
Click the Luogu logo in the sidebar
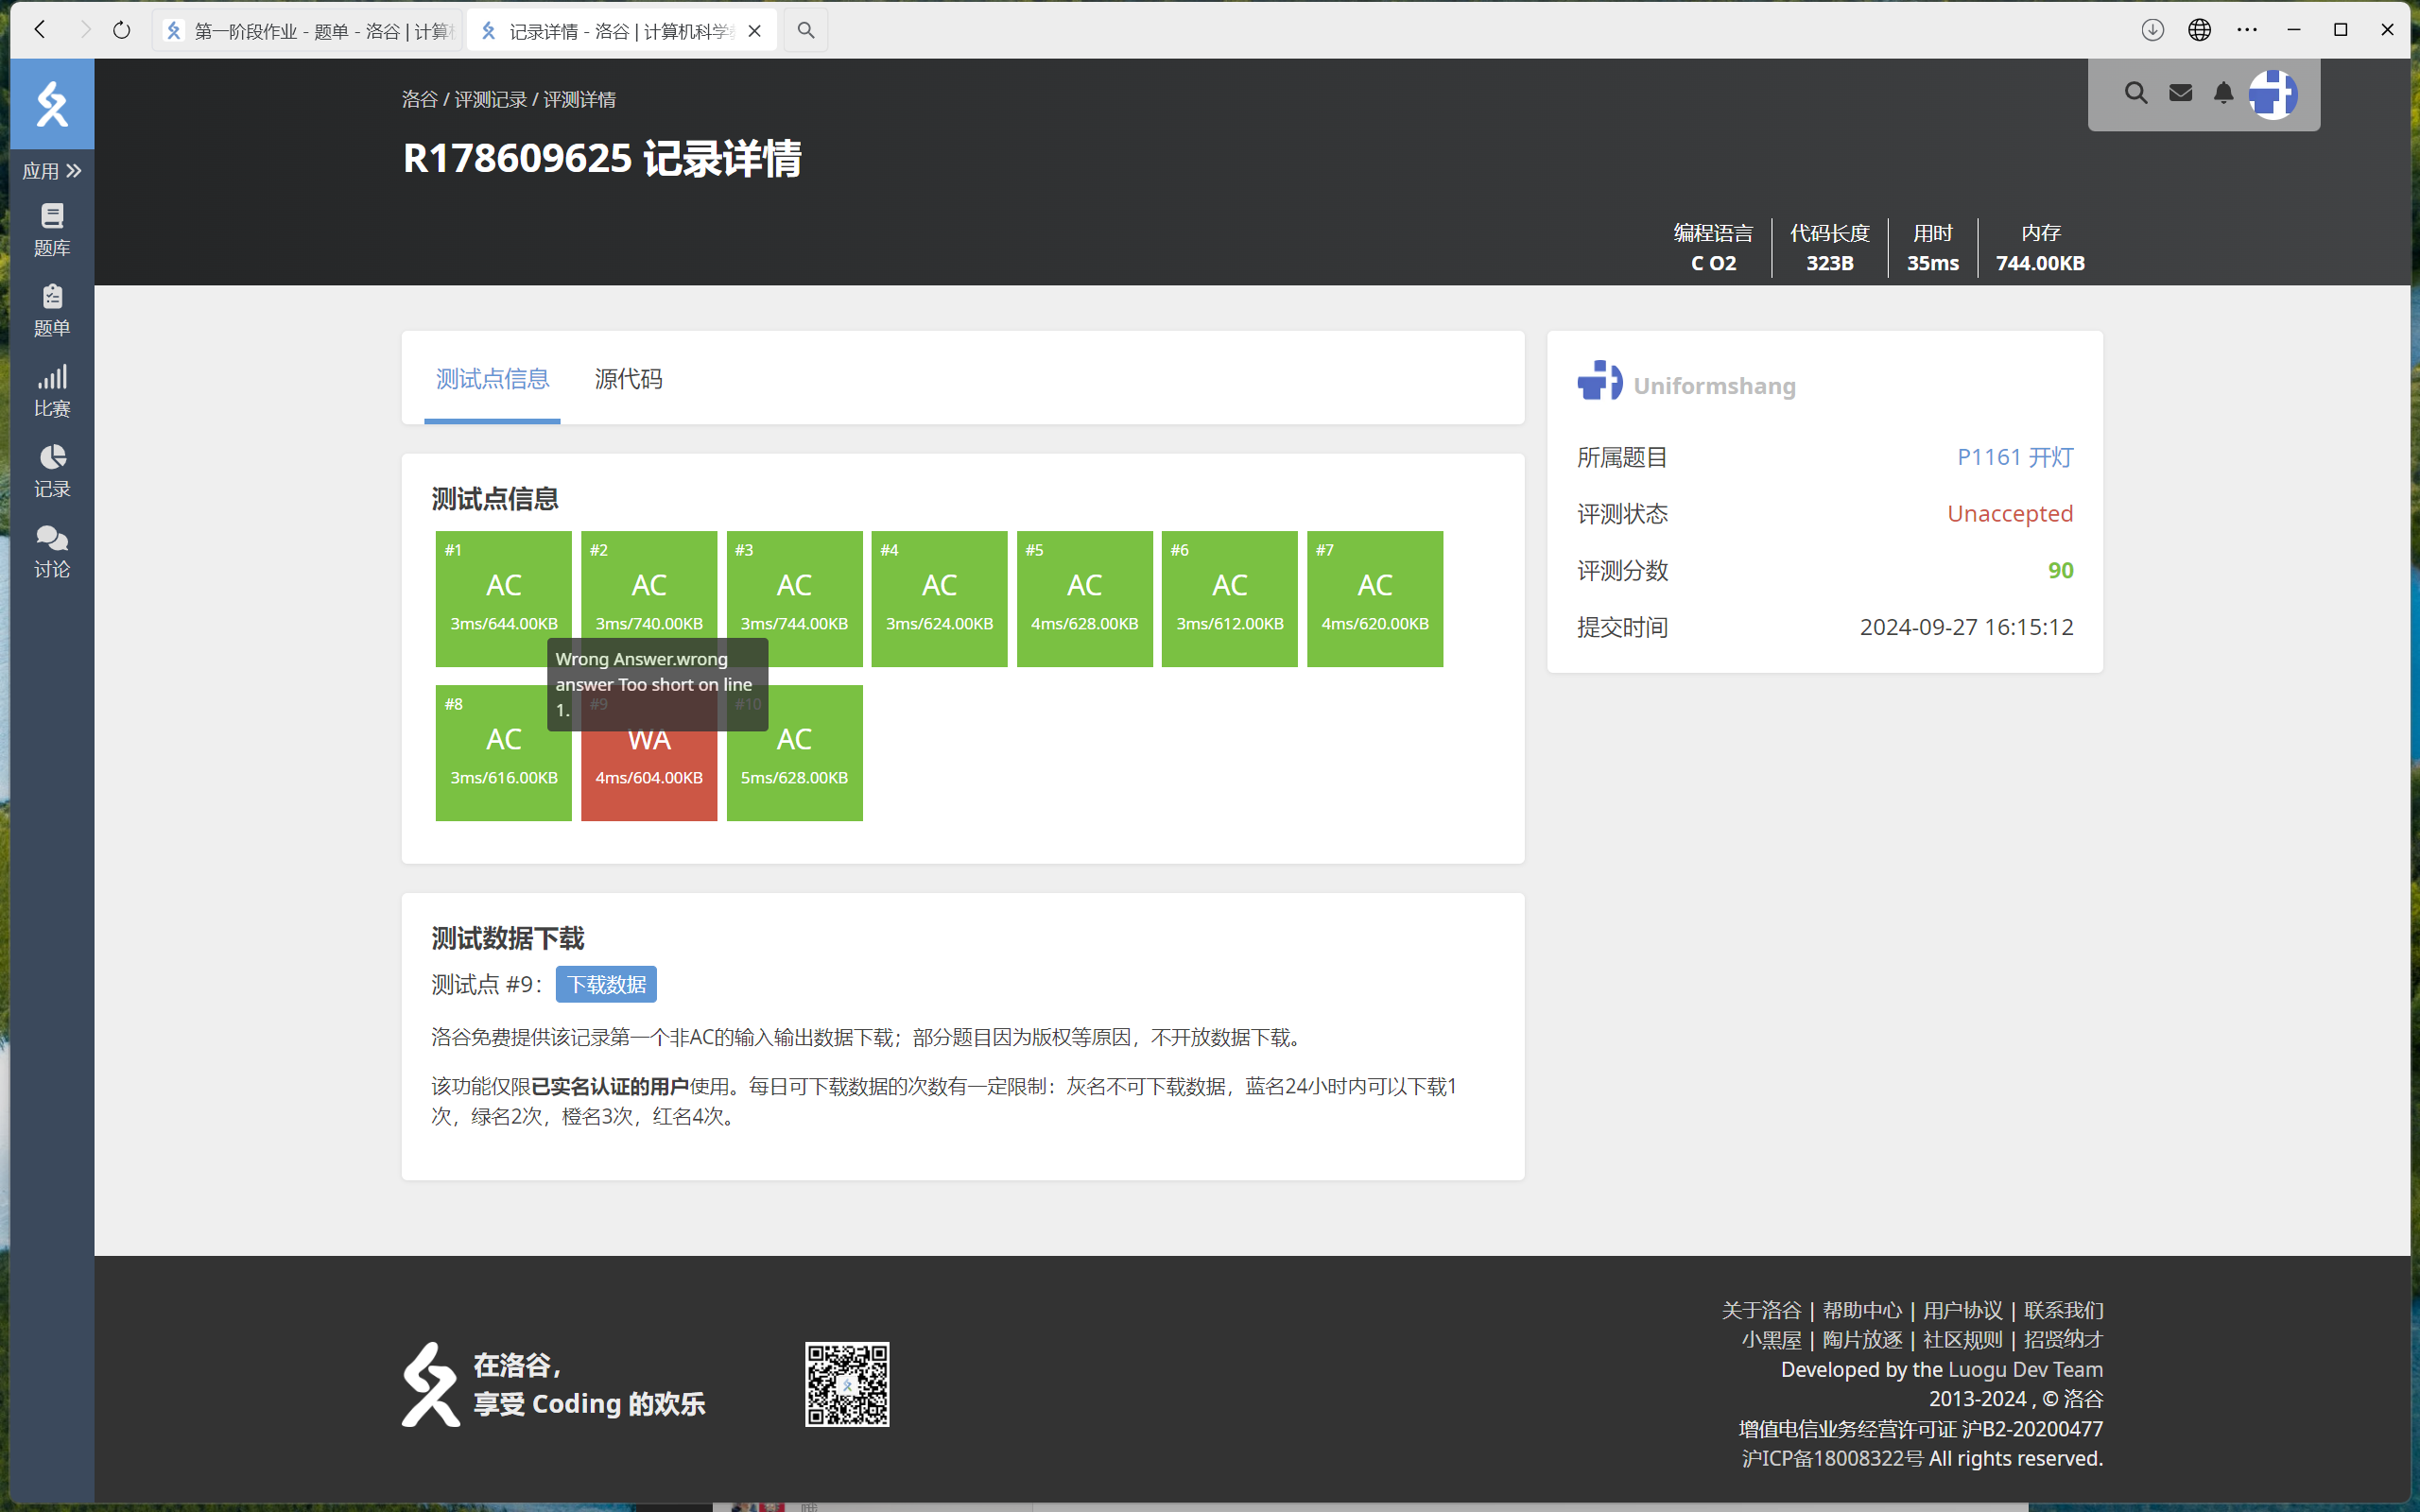pos(52,104)
